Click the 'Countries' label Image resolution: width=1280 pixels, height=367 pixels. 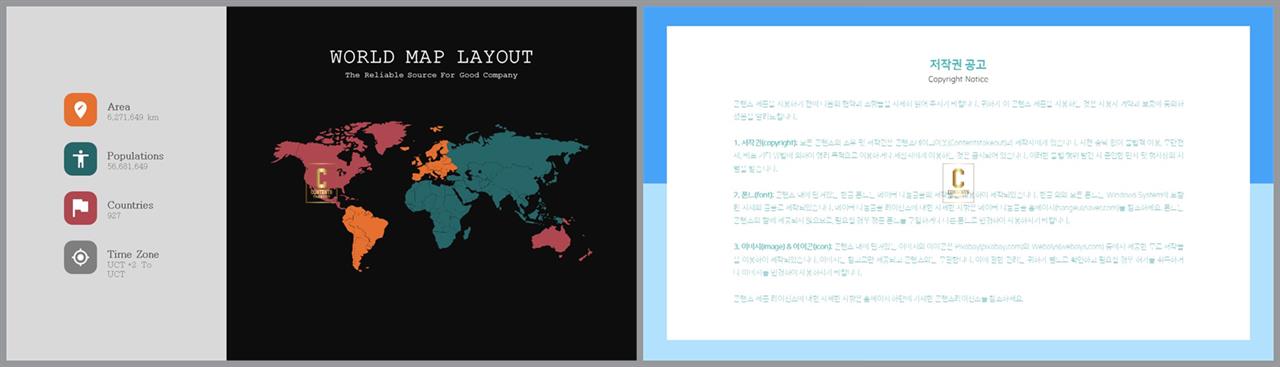click(130, 205)
